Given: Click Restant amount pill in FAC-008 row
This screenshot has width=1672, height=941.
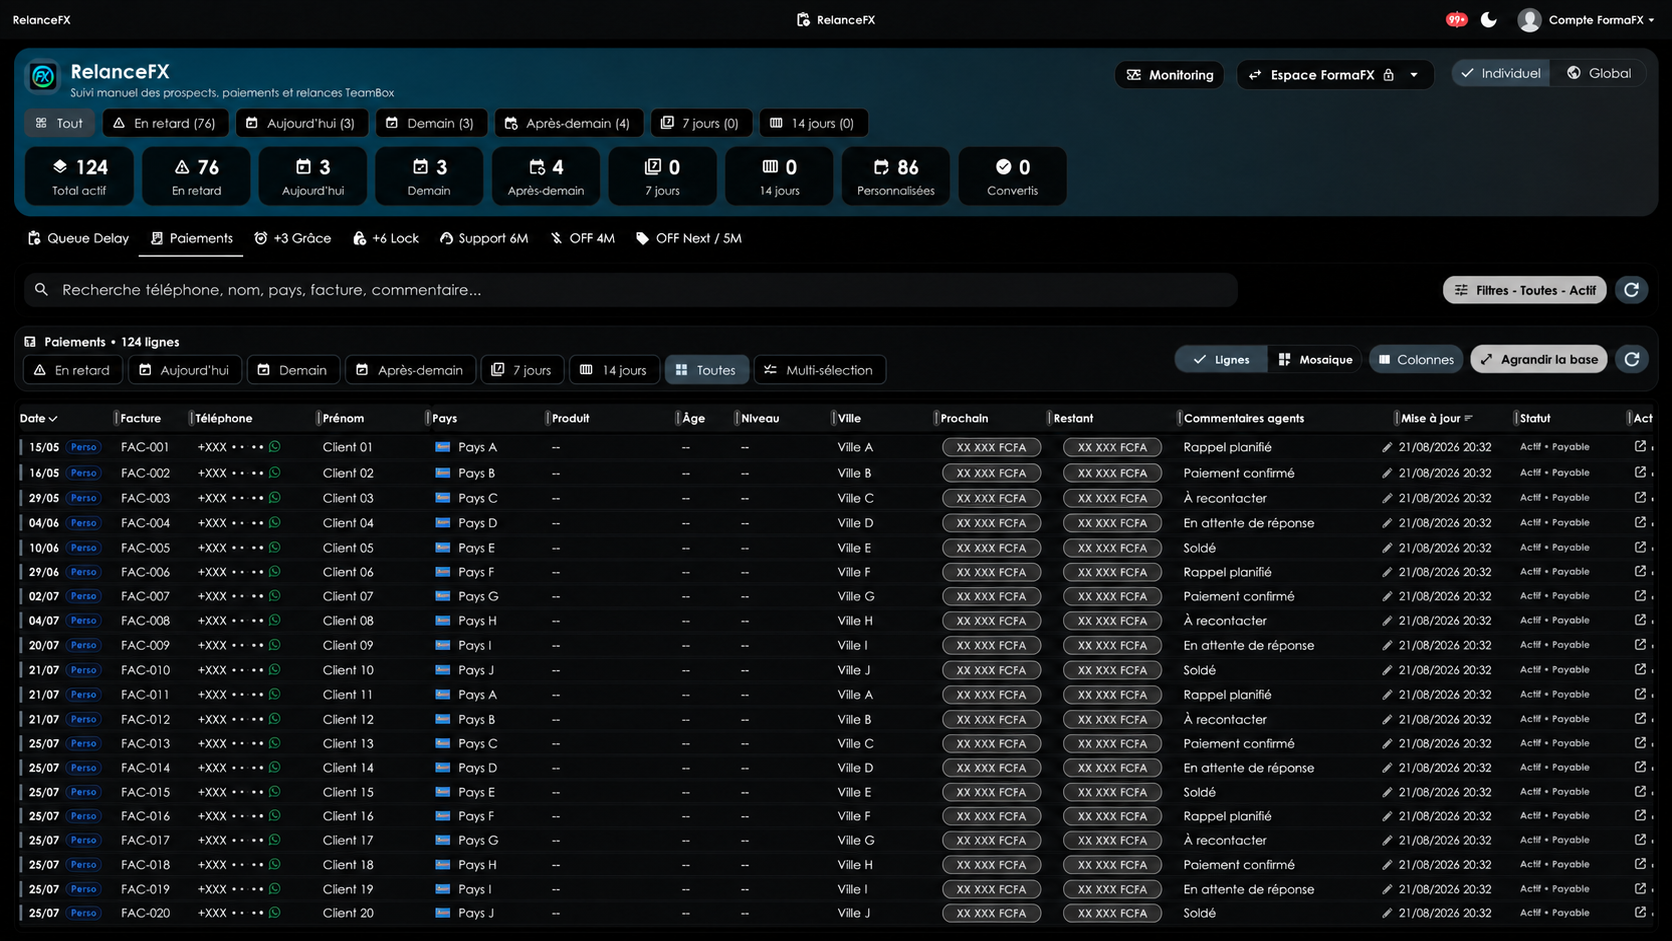Looking at the screenshot, I should click(x=1112, y=621).
